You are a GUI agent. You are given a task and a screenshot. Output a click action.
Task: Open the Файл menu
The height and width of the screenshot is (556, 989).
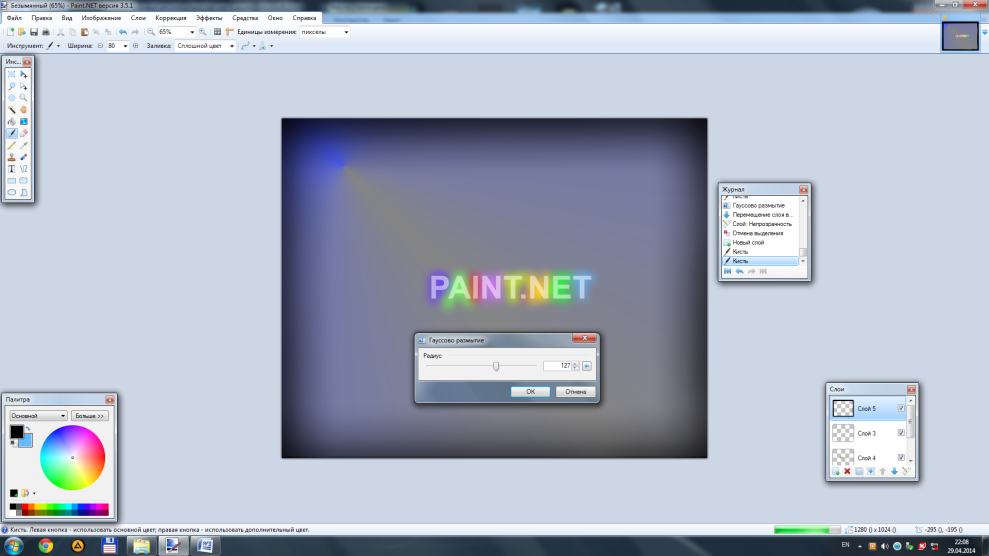pyautogui.click(x=14, y=18)
